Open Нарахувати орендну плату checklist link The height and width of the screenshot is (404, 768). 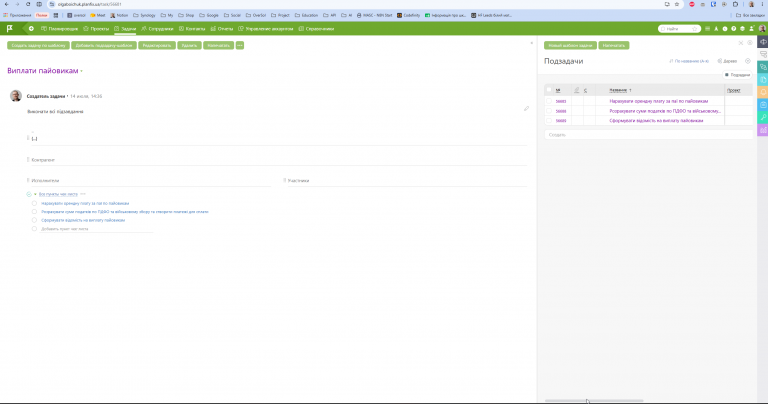[x=85, y=203]
